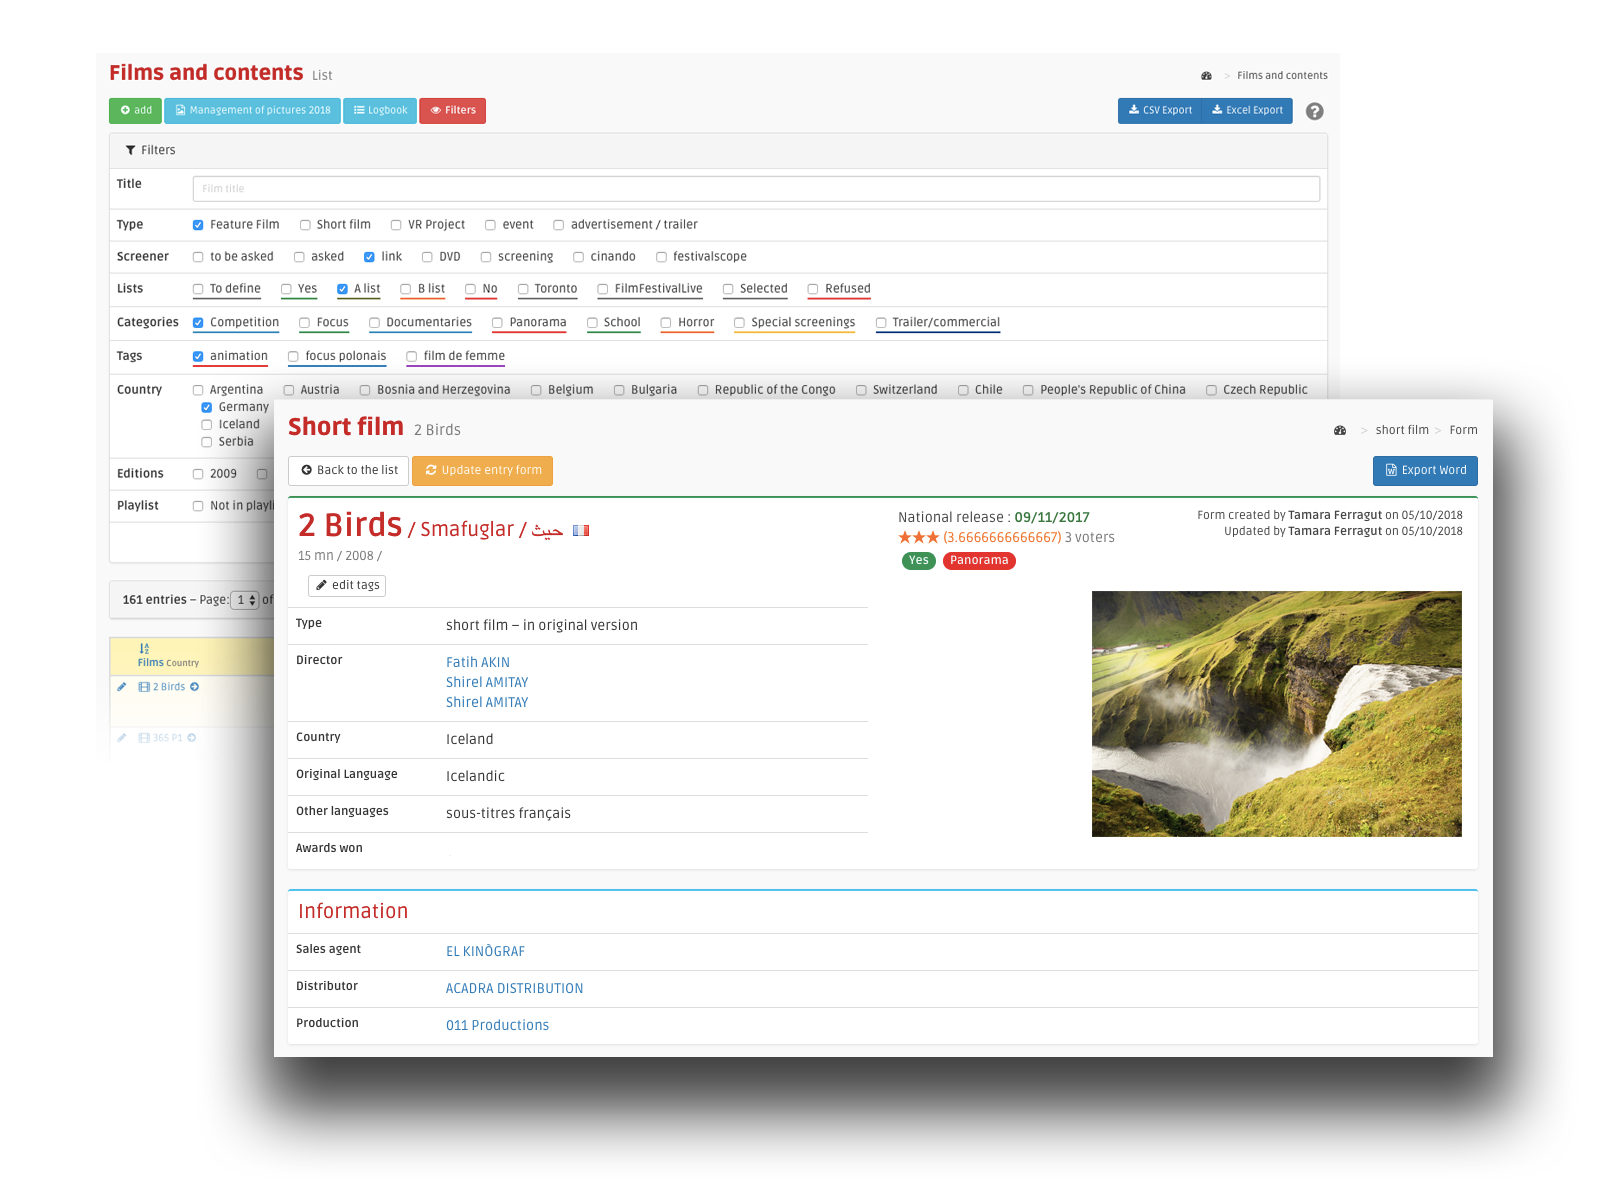Disable the animation tag filter
The image size is (1600, 1200).
pyautogui.click(x=198, y=356)
